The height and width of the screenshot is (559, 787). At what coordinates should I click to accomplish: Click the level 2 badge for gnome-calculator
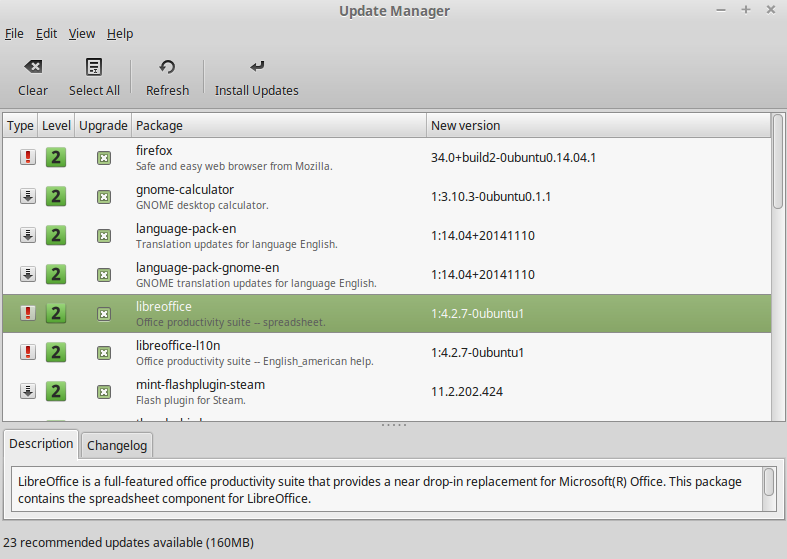(56, 197)
